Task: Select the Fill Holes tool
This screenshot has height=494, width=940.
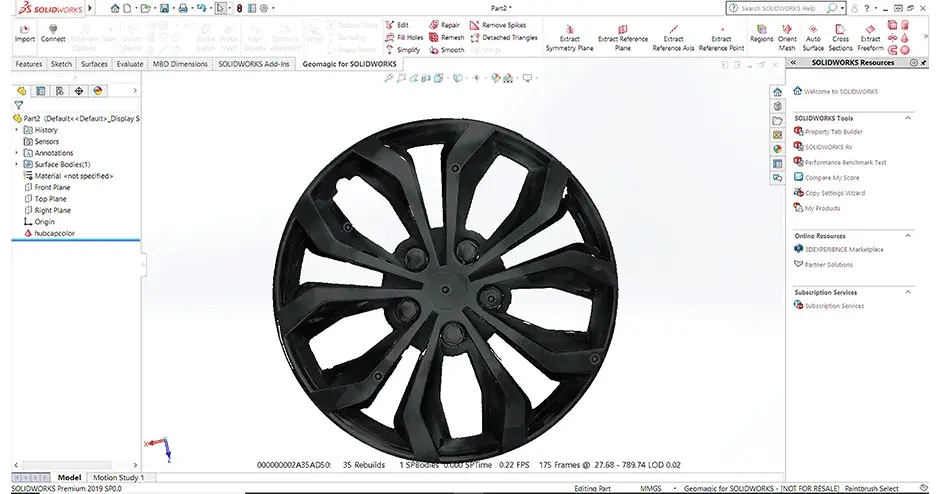Action: pyautogui.click(x=409, y=37)
